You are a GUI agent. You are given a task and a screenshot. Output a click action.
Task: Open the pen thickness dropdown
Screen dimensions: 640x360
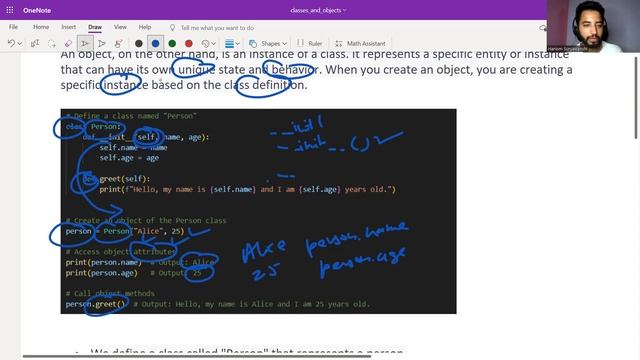[x=232, y=43]
